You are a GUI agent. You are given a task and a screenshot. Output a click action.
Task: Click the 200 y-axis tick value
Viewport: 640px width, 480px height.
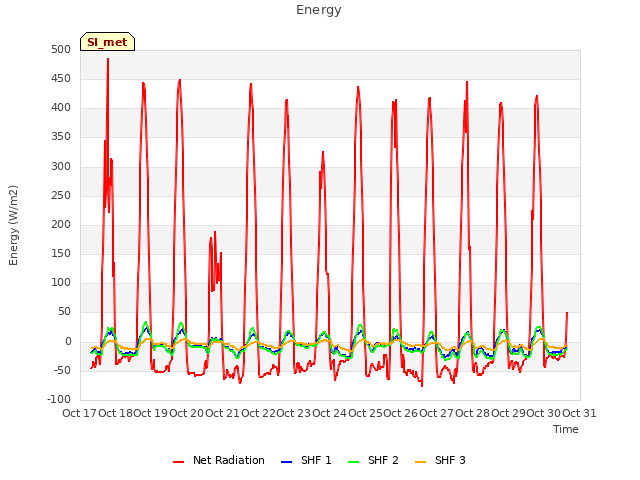pyautogui.click(x=61, y=224)
